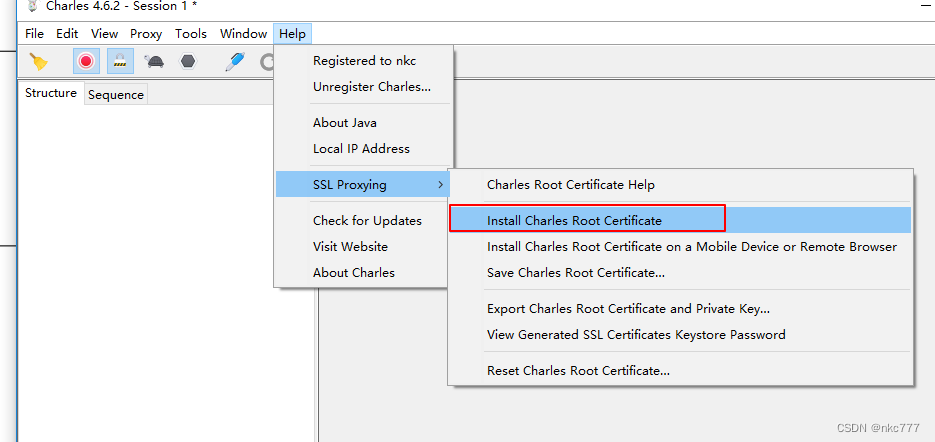This screenshot has height=442, width=935.
Task: Open the File menu
Action: tap(35, 33)
